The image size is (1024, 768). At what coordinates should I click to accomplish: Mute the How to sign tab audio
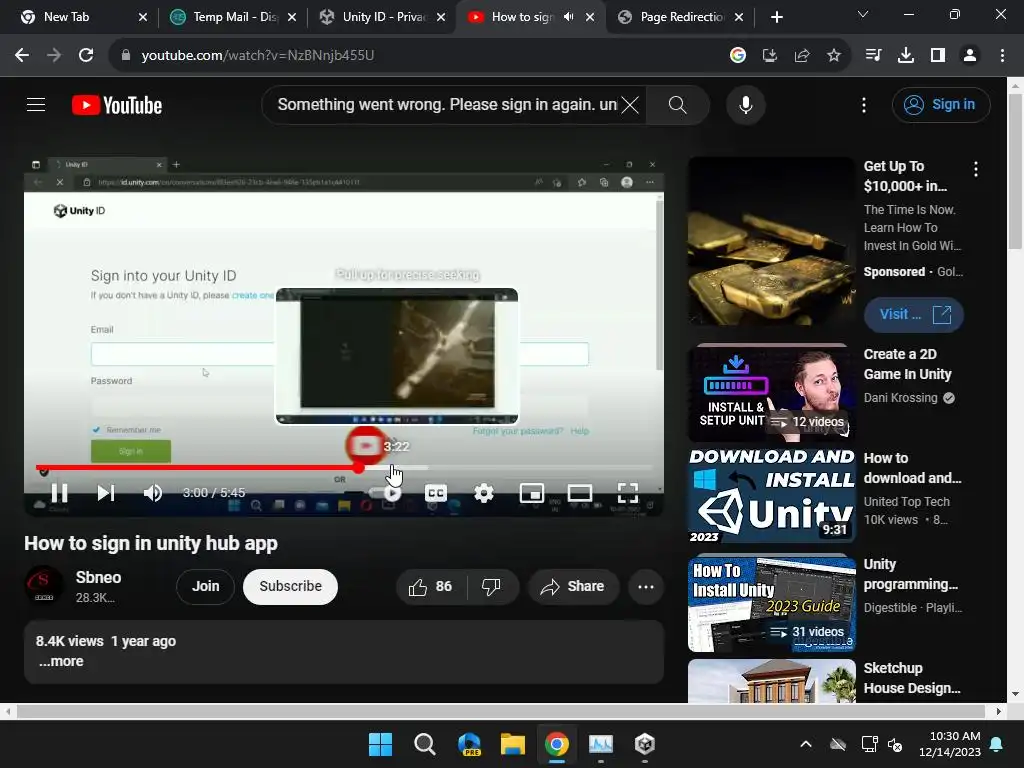pos(569,17)
